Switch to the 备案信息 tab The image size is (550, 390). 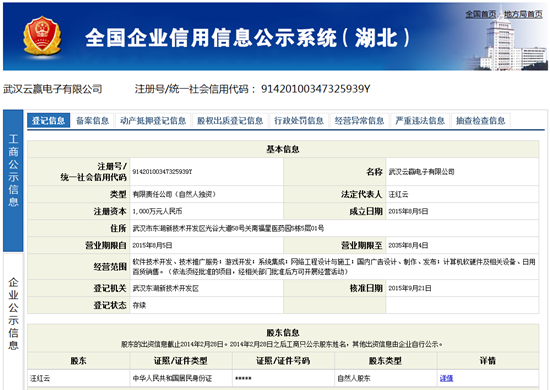(93, 121)
